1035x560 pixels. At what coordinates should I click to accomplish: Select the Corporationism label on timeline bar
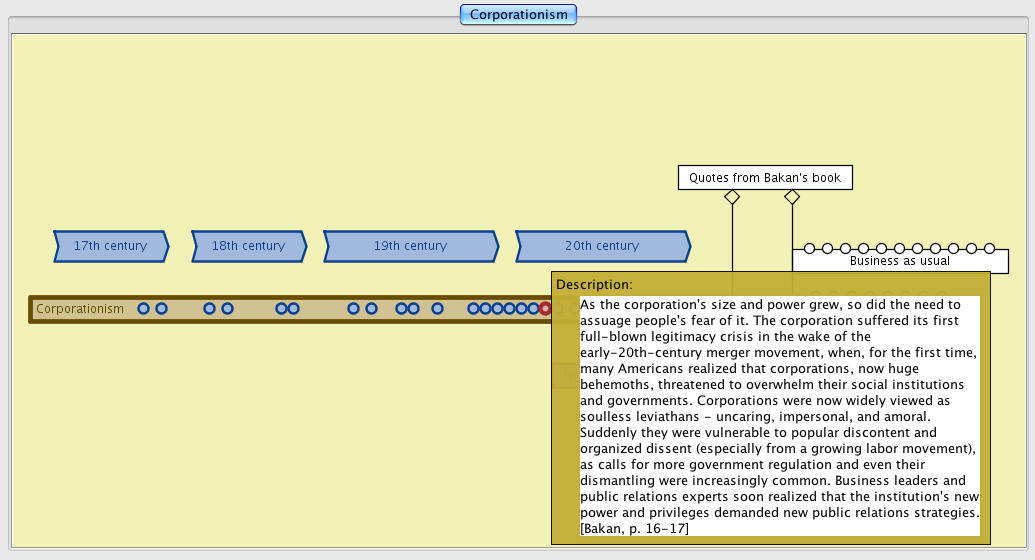80,309
